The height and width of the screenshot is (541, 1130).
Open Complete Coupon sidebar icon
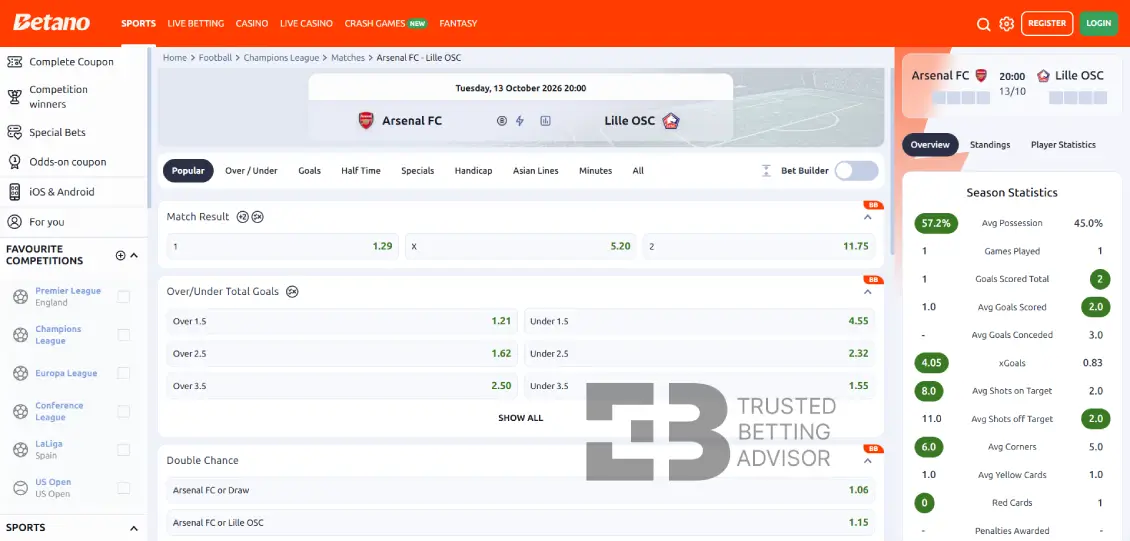14,62
